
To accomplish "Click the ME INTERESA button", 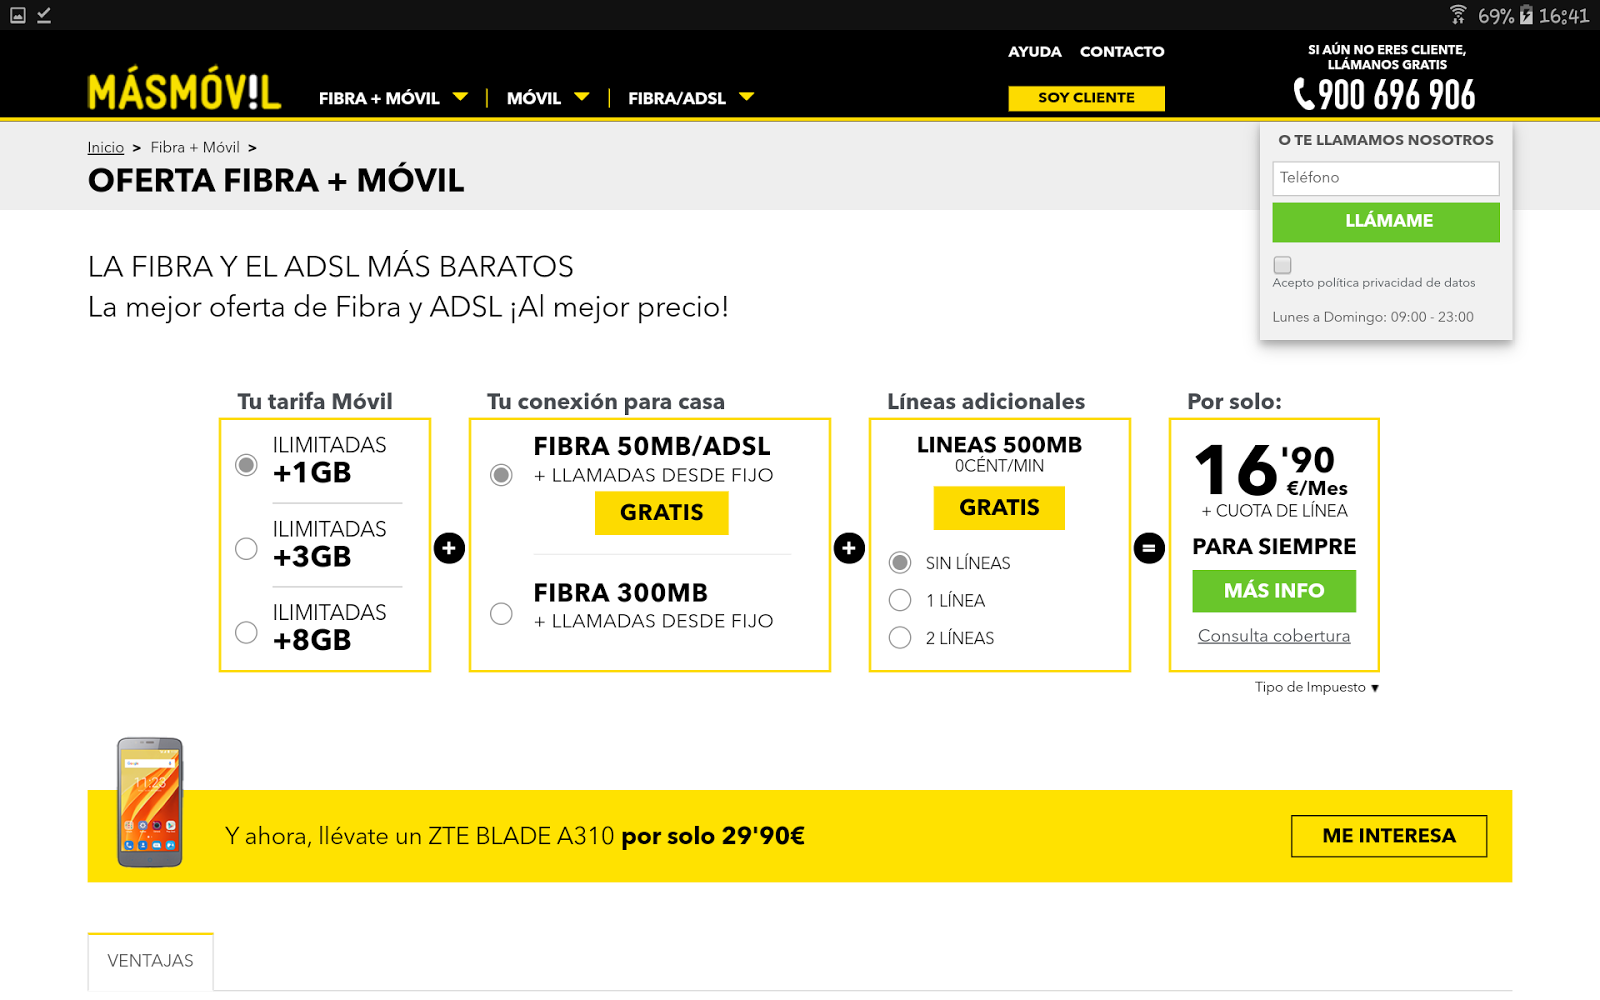I will 1389,836.
